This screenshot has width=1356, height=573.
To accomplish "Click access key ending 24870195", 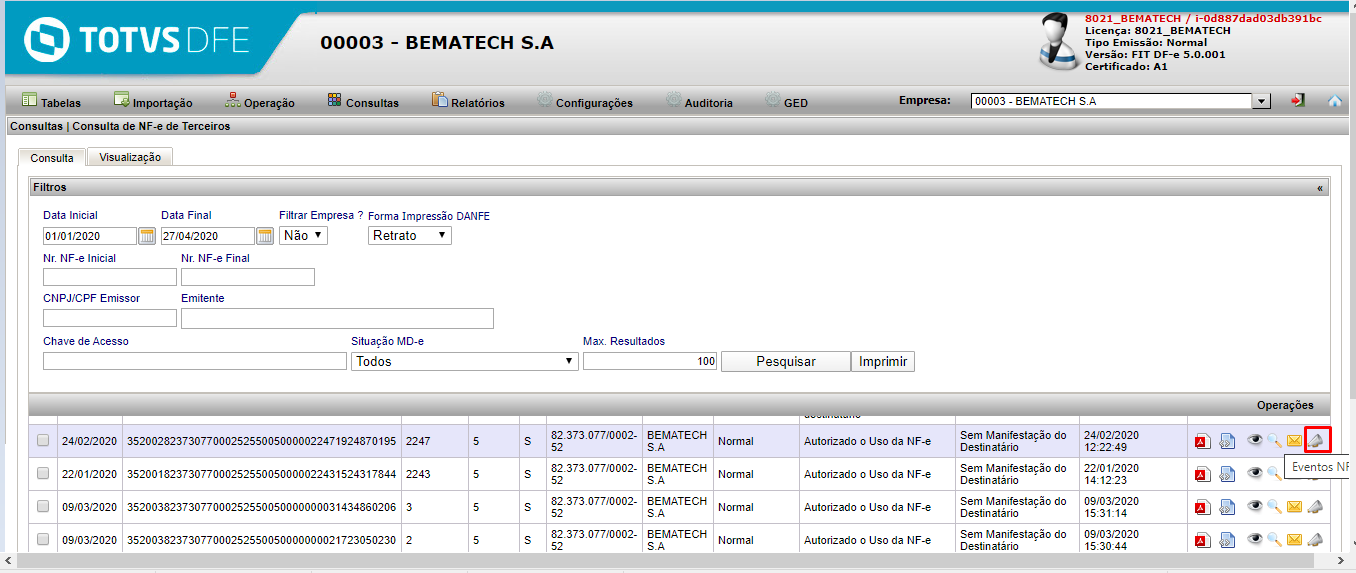I will (x=262, y=441).
